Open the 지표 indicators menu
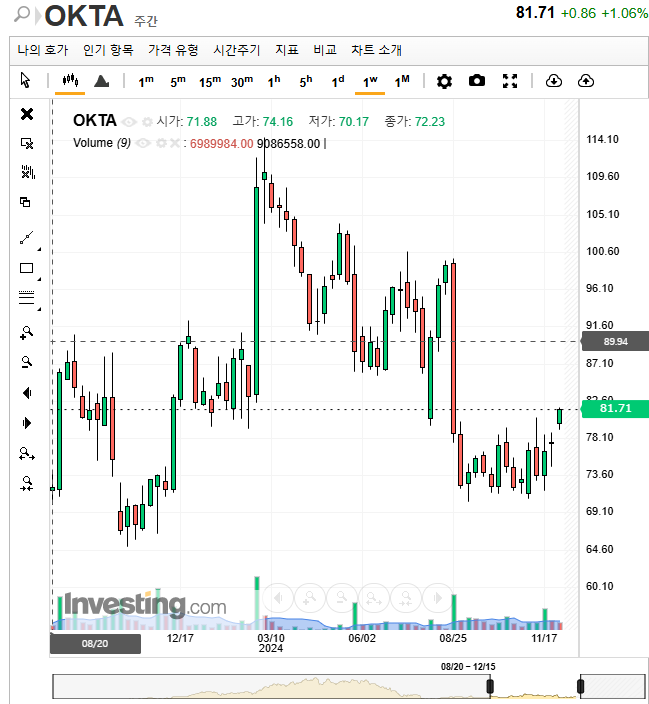The height and width of the screenshot is (704, 649). (x=287, y=49)
